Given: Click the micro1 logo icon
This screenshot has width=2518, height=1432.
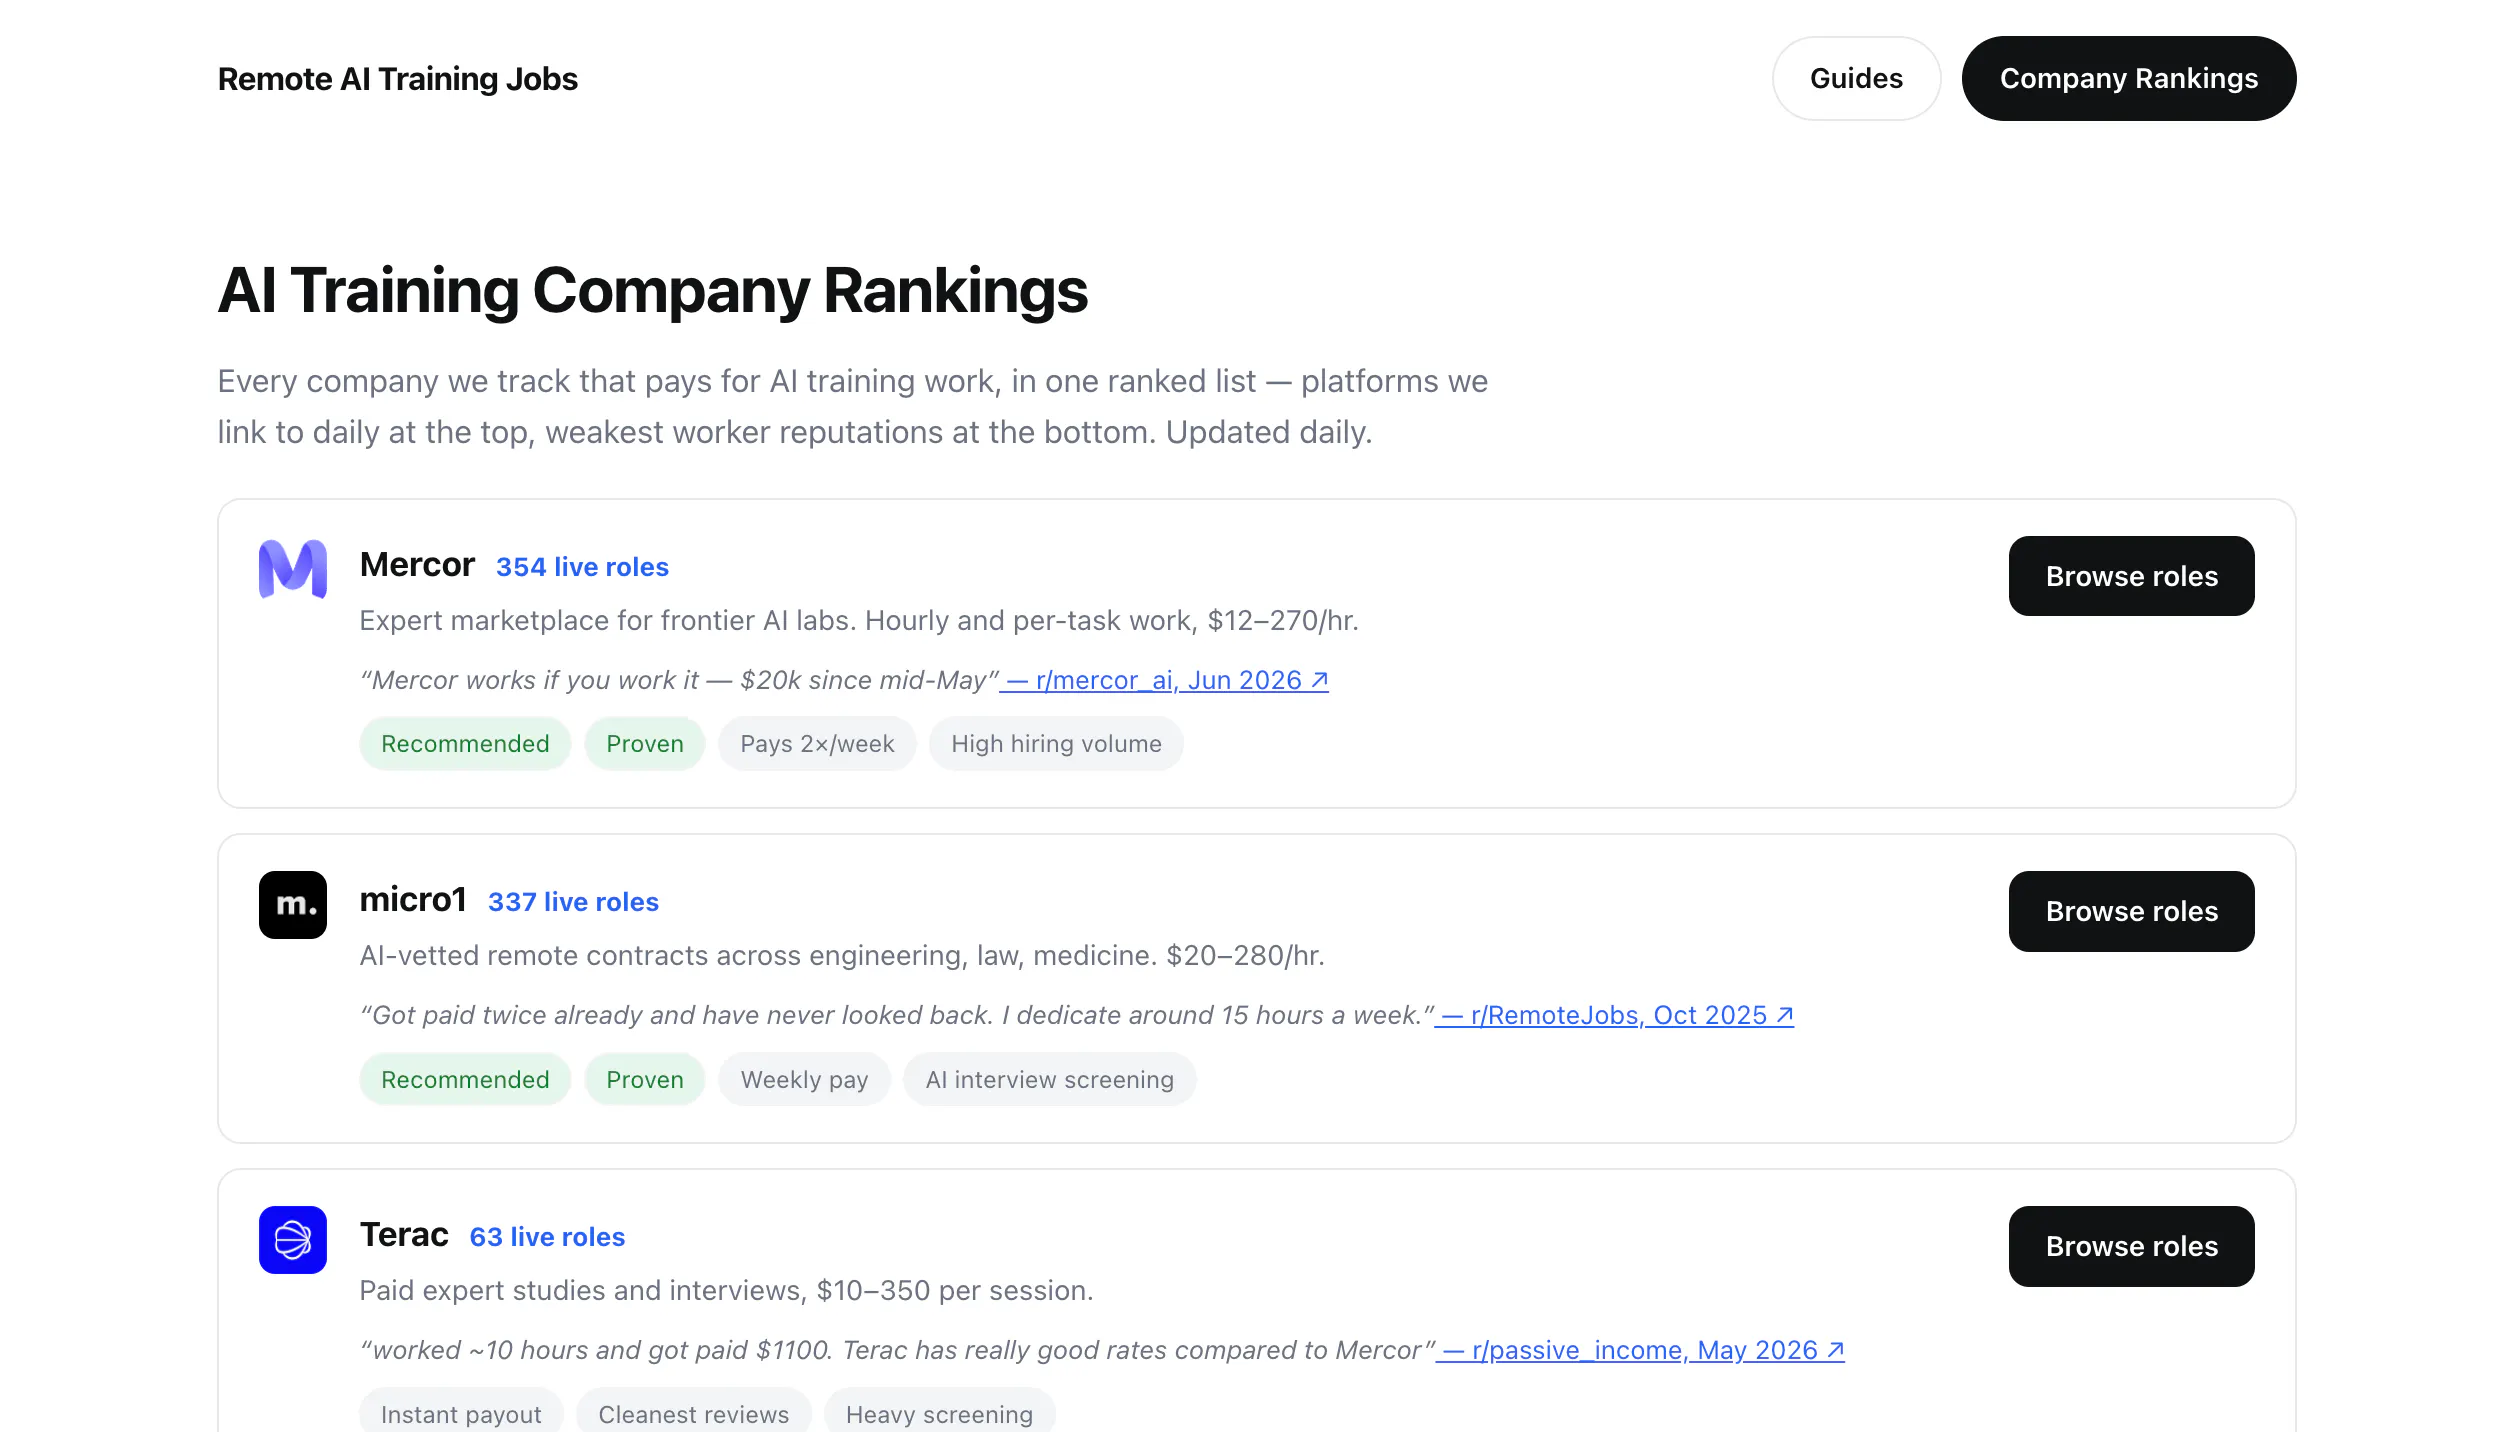Looking at the screenshot, I should click(x=292, y=905).
